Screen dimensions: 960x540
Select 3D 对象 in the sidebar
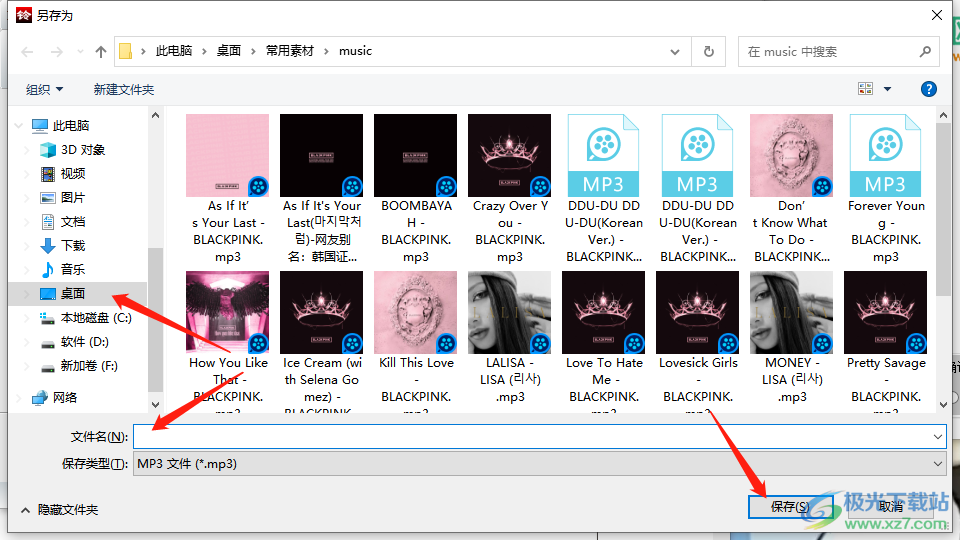pyautogui.click(x=73, y=150)
